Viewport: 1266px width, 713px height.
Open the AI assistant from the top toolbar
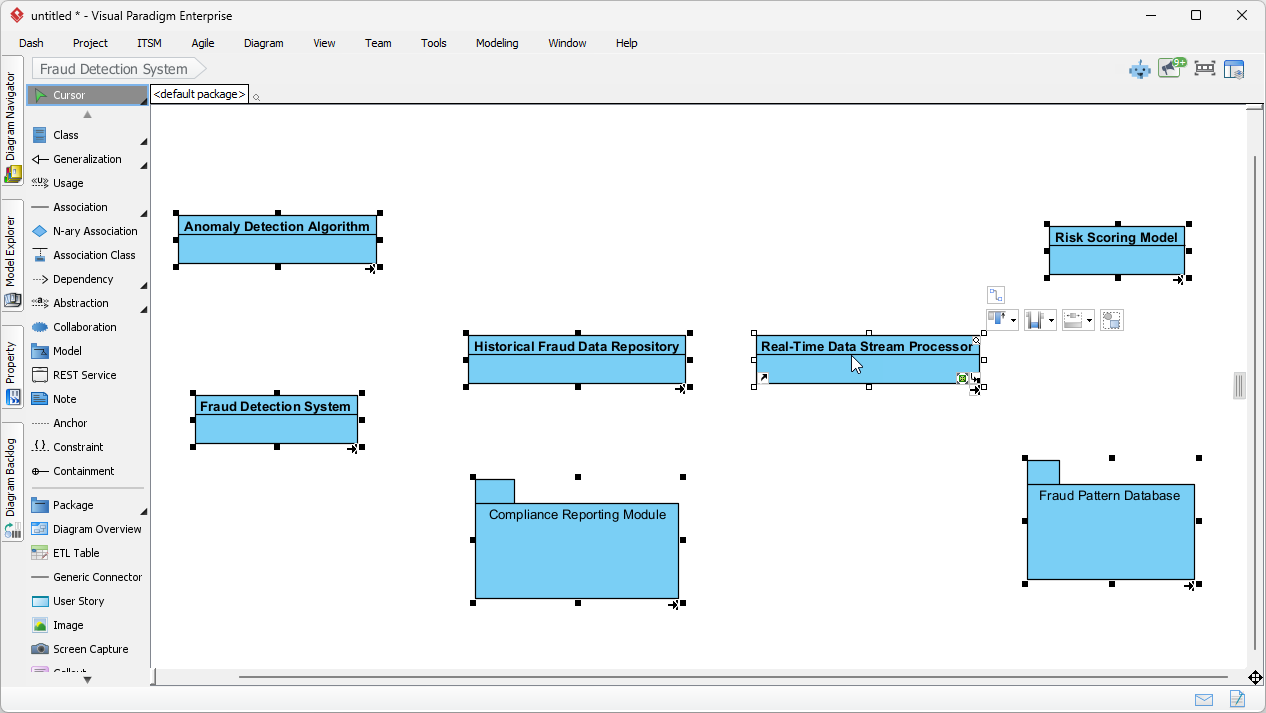[x=1139, y=69]
